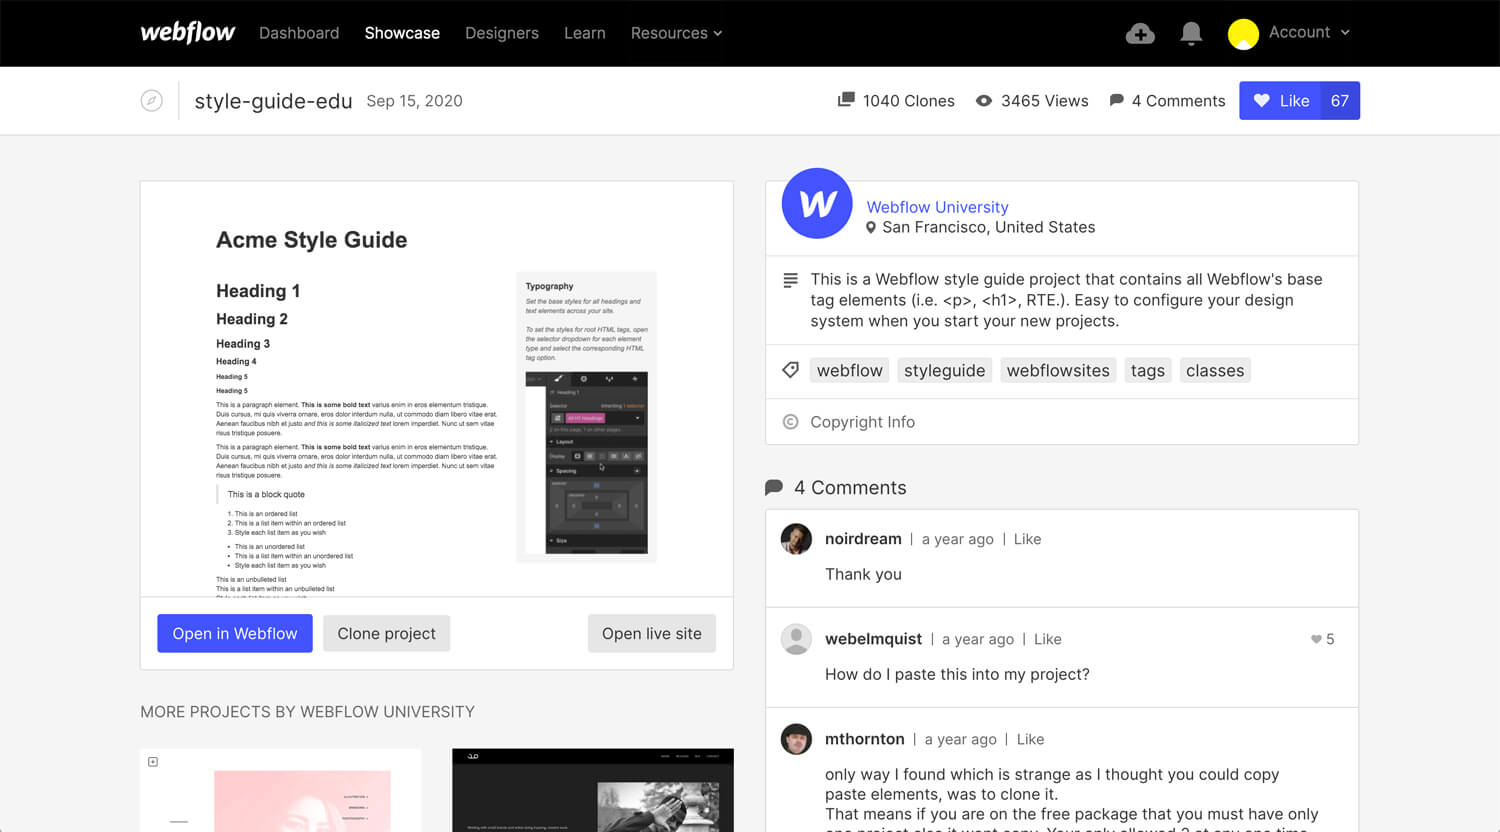Screen dimensions: 1500x832
Task: Click the 67 likes count
Action: click(1340, 100)
